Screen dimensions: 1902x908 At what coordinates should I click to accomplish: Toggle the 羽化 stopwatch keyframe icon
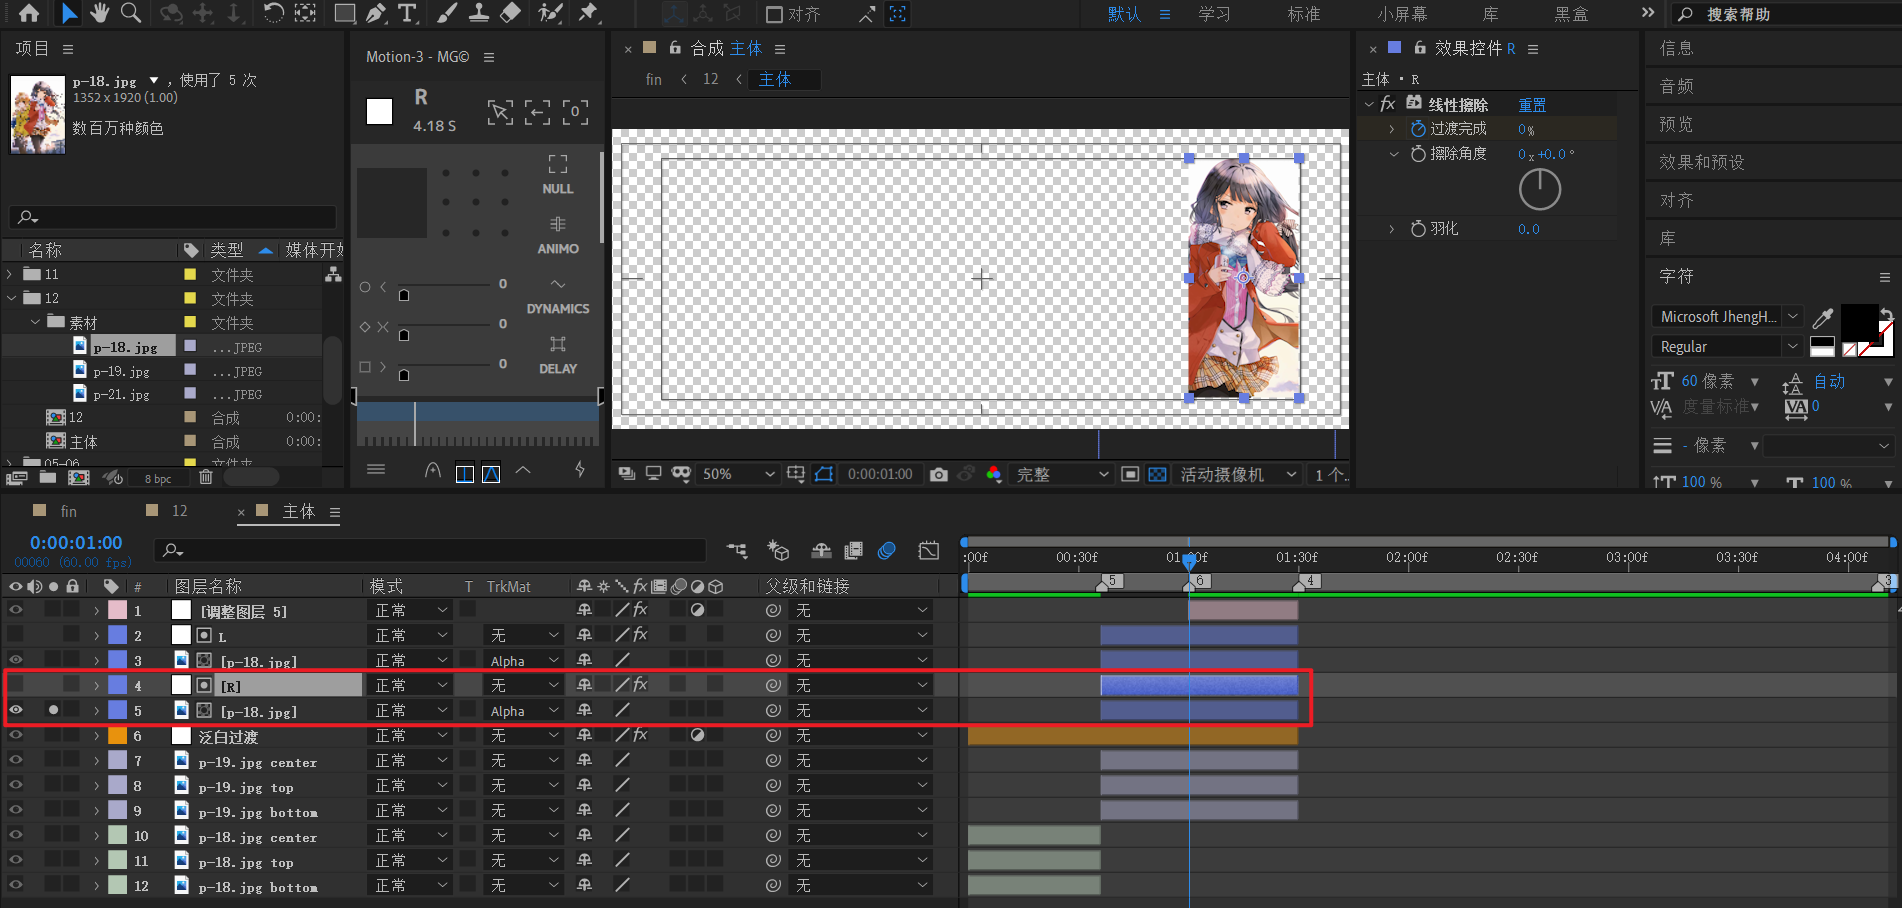pos(1418,229)
